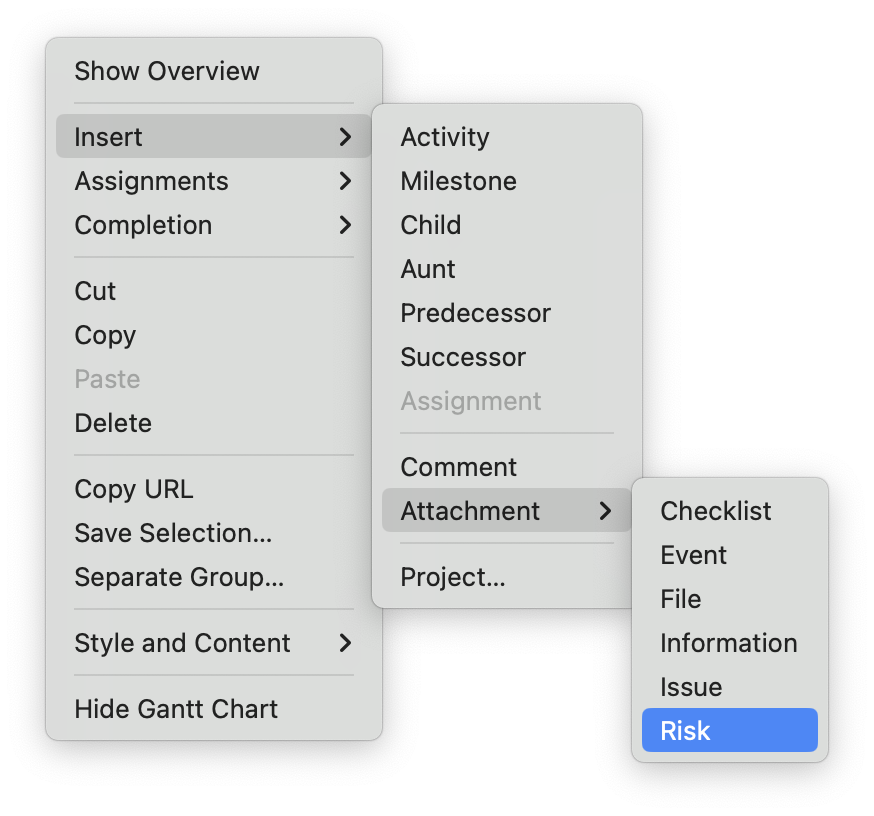Select Separate Group… option
The image size is (874, 816).
coord(179,577)
